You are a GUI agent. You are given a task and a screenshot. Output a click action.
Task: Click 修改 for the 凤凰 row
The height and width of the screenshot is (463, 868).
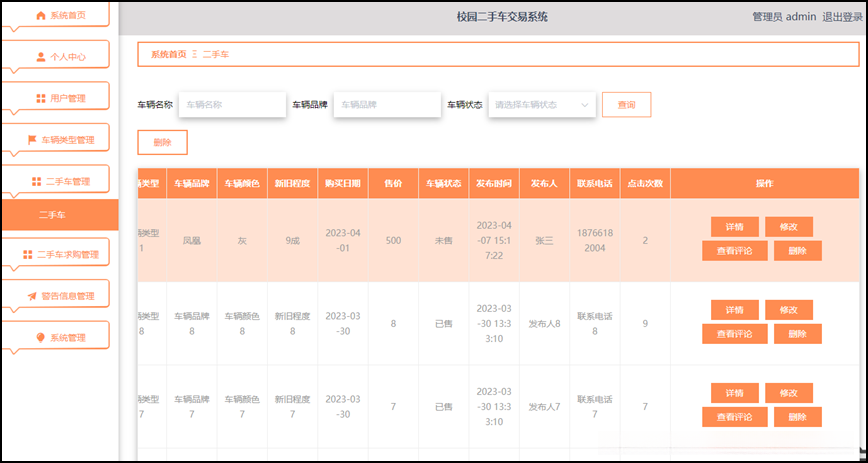coord(789,227)
